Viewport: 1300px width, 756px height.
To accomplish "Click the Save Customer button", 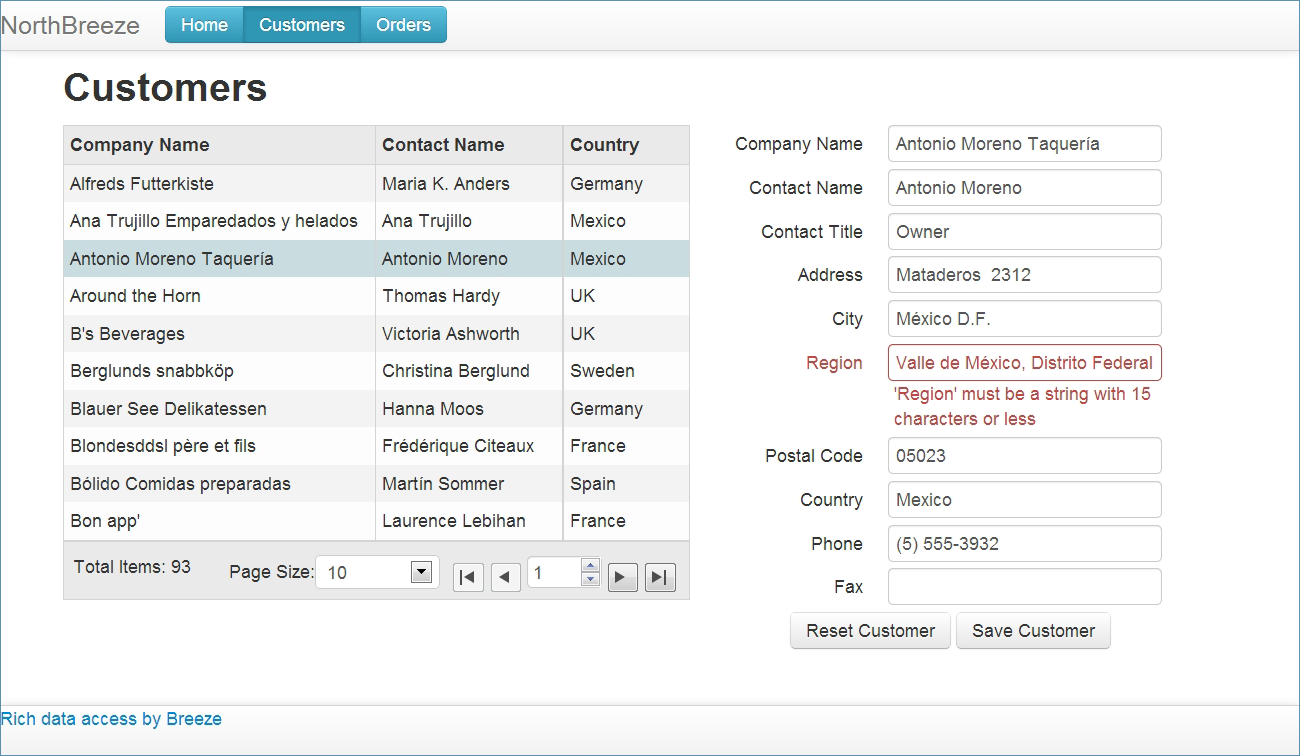I will 1033,631.
